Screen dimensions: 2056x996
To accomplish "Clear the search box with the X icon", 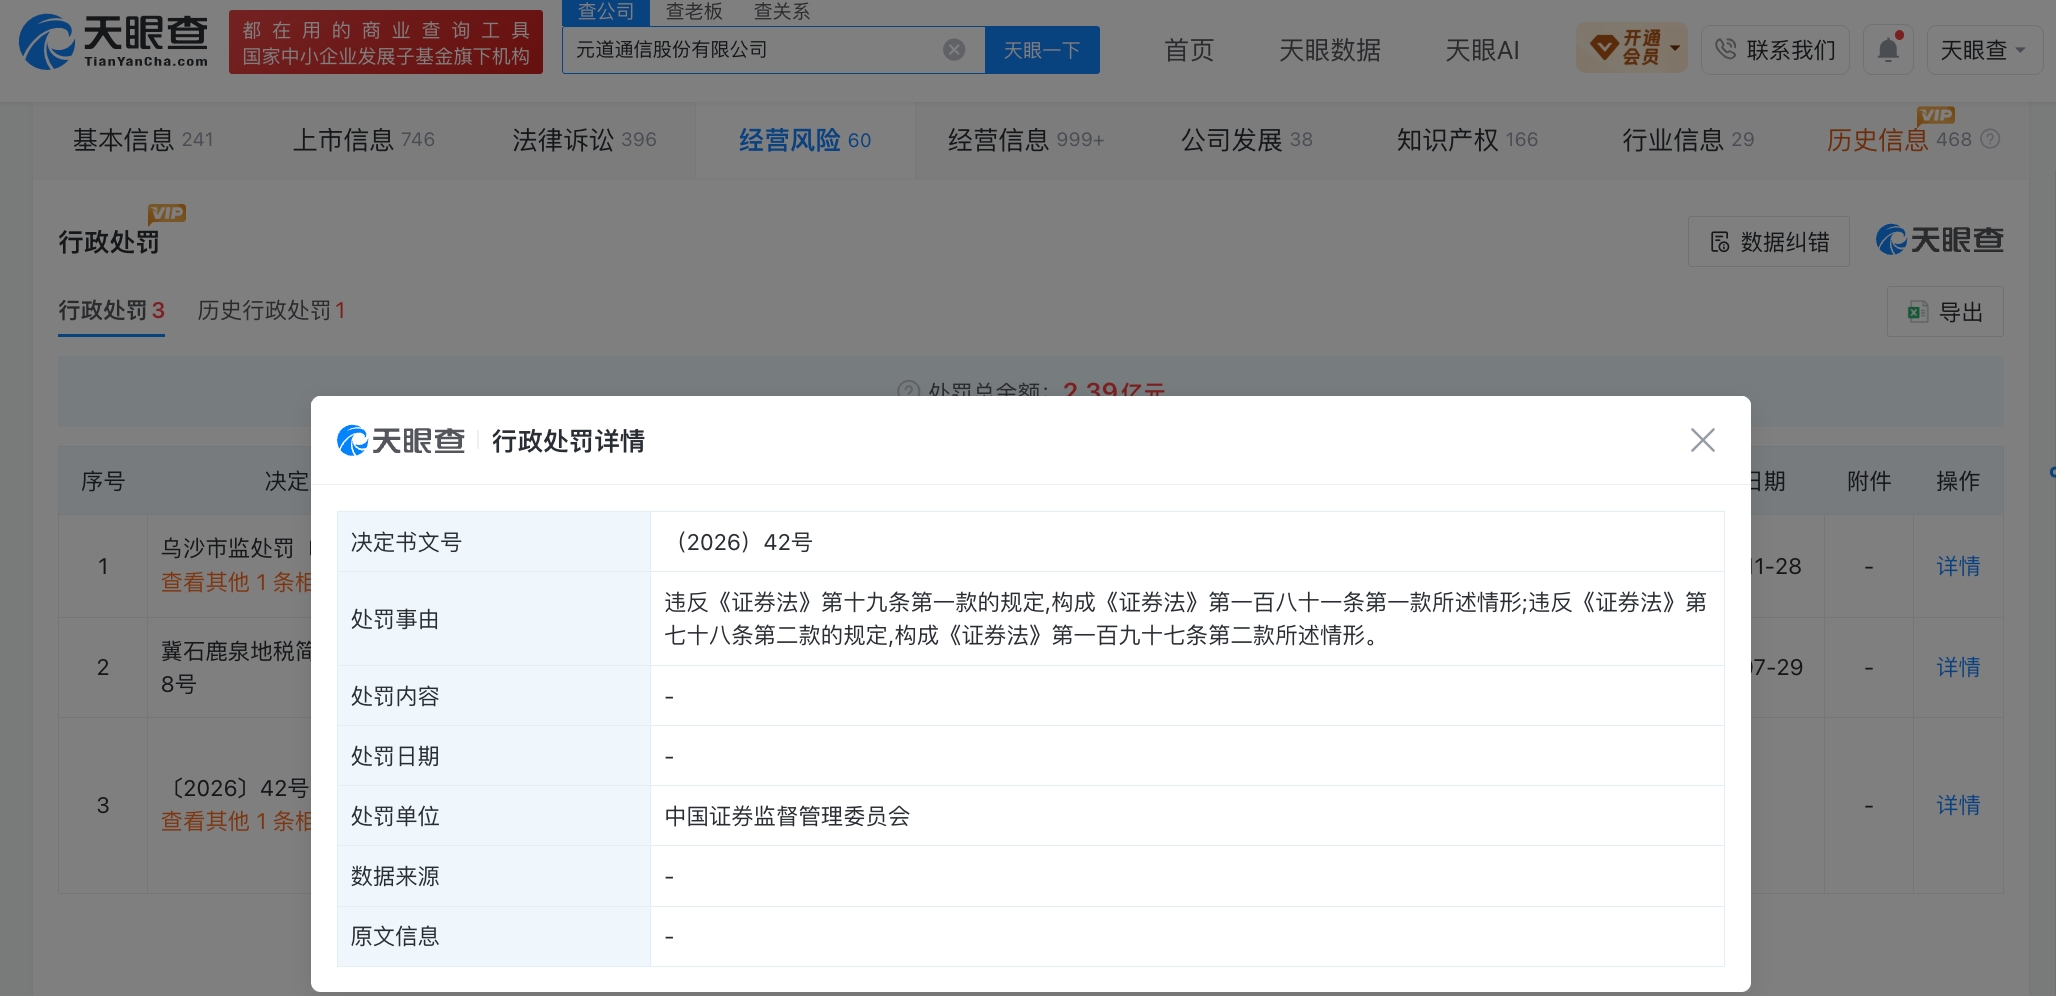I will pos(954,50).
